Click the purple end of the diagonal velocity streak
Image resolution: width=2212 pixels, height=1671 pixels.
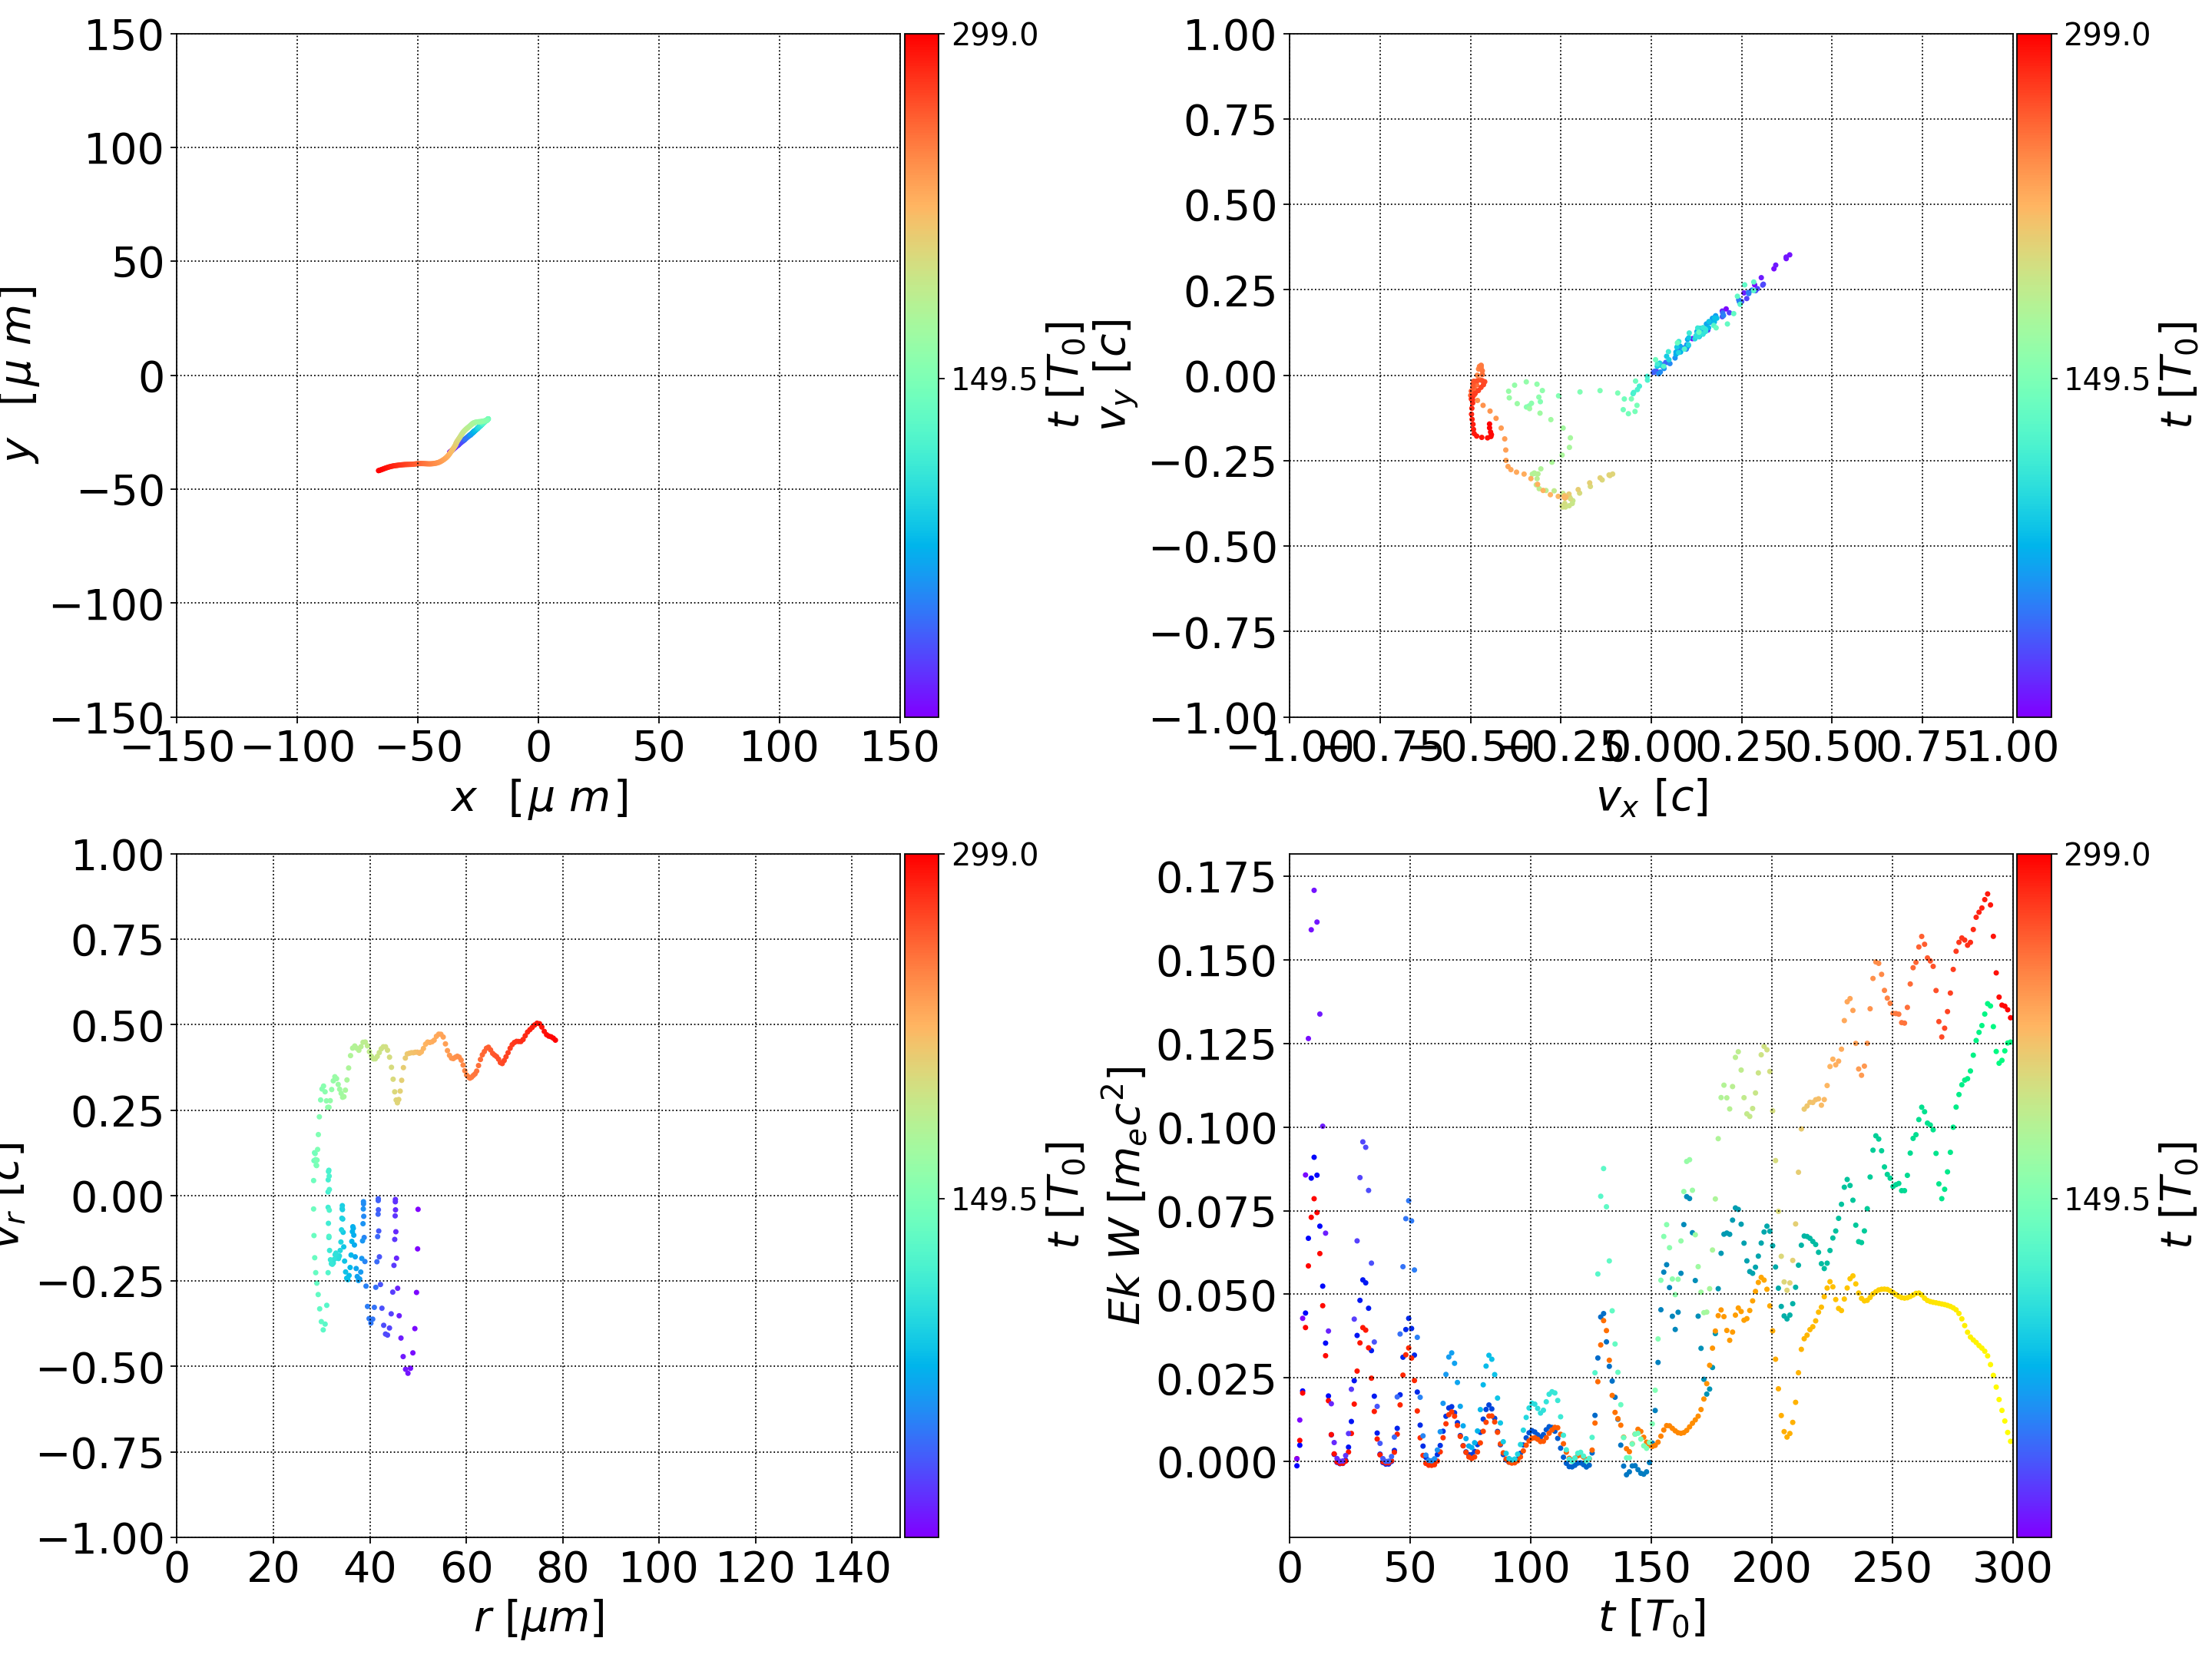1787,256
